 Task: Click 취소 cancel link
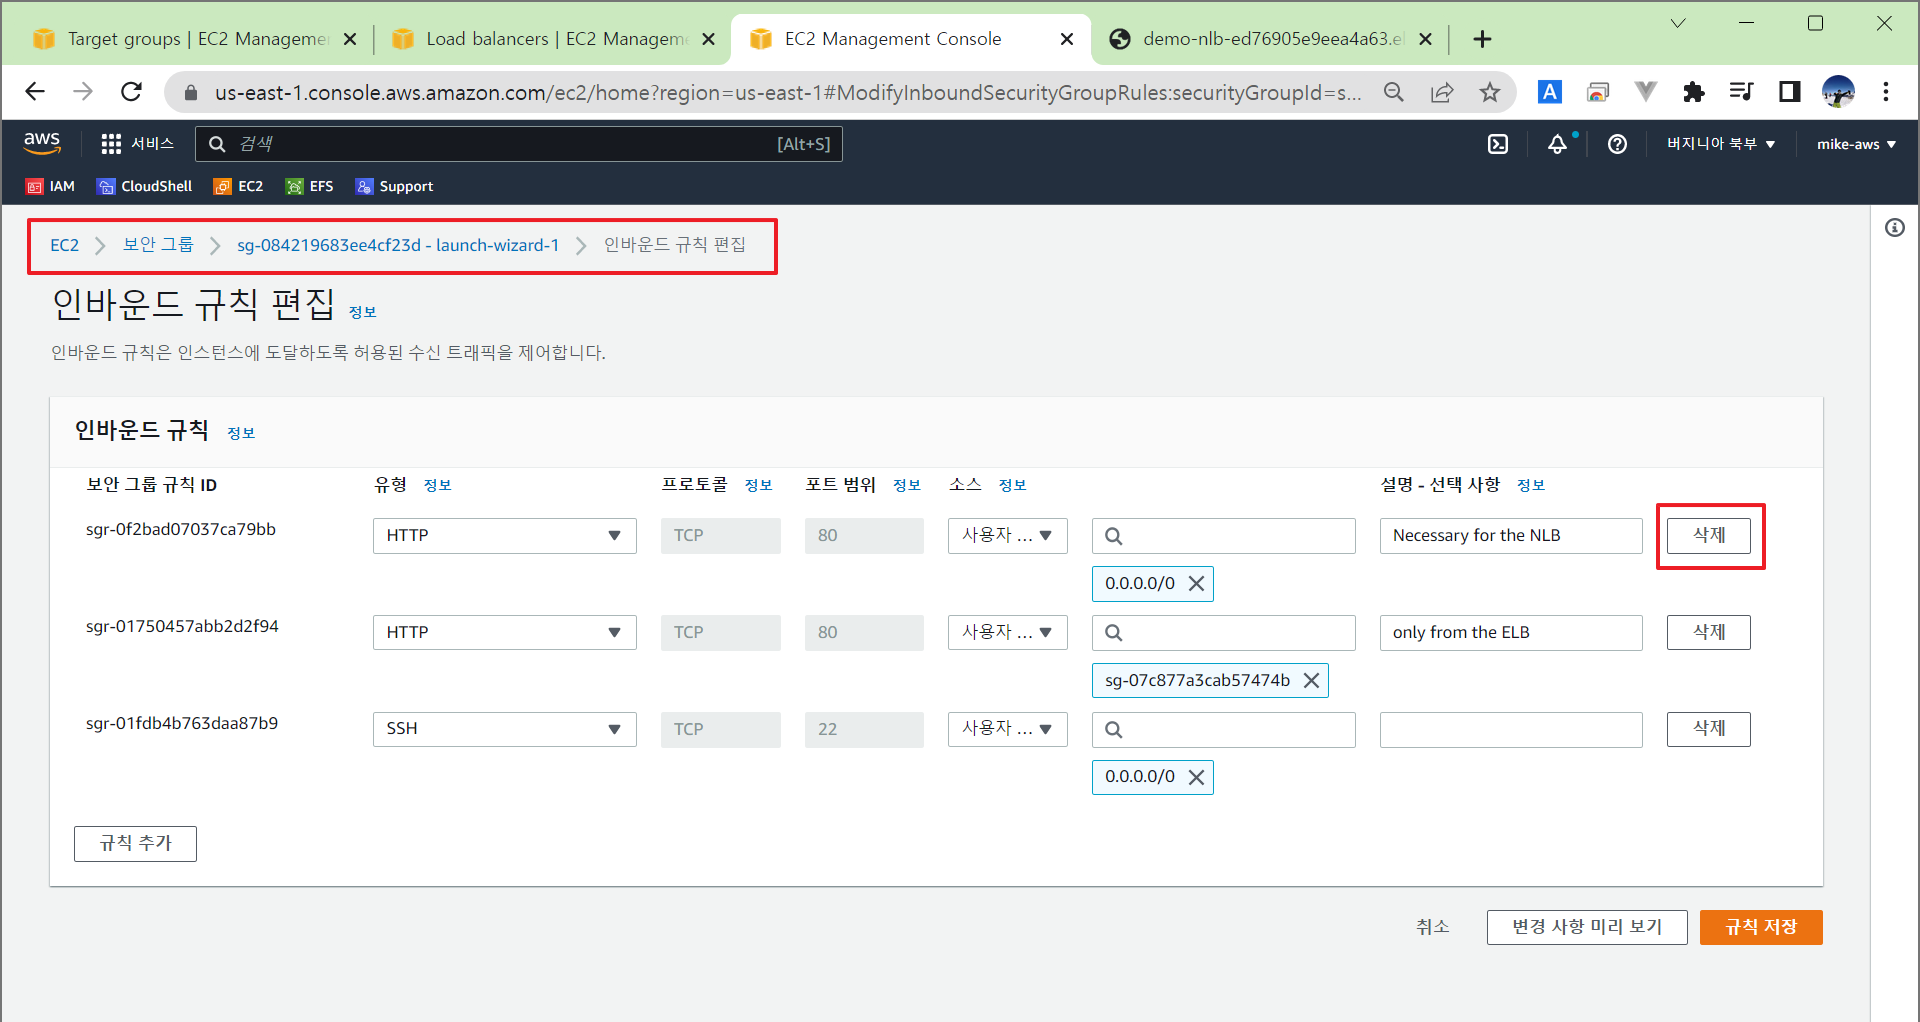1432,927
